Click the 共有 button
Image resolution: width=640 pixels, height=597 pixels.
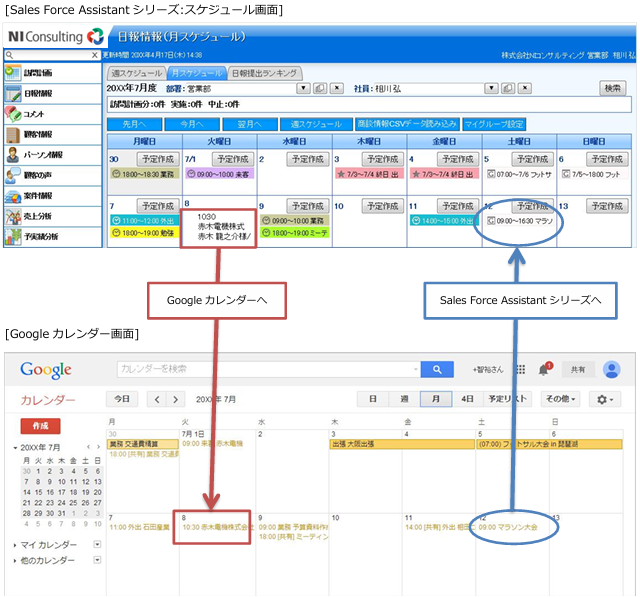click(x=578, y=370)
